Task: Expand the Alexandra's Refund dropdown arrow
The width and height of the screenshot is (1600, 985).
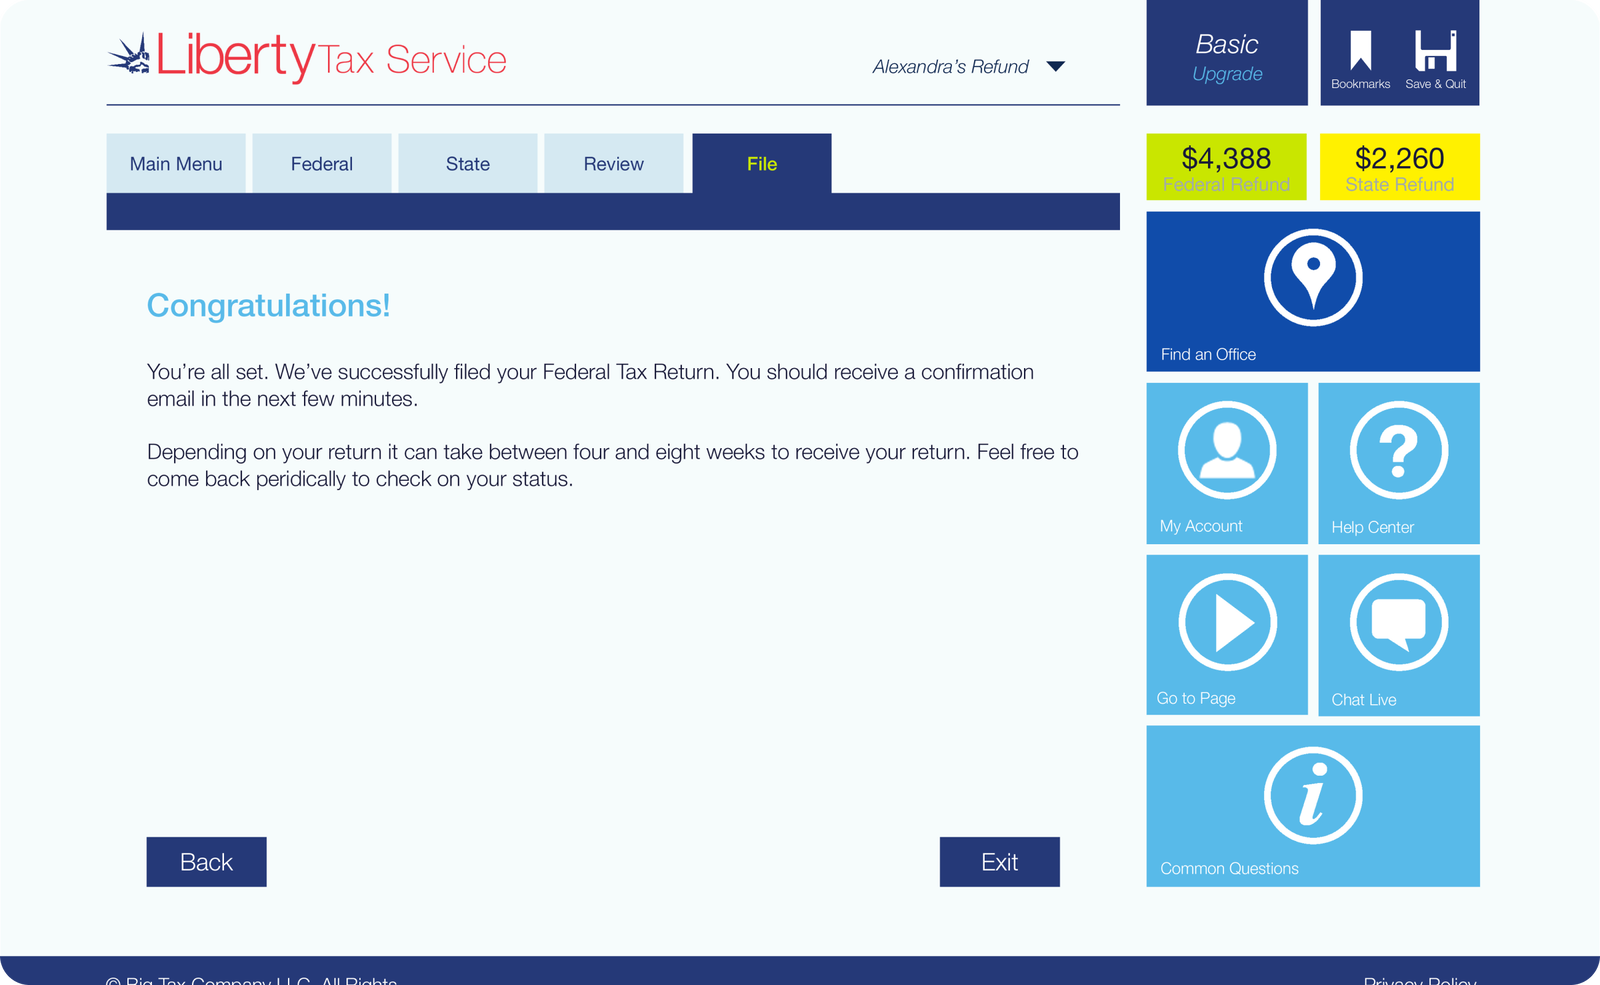Action: point(1056,67)
